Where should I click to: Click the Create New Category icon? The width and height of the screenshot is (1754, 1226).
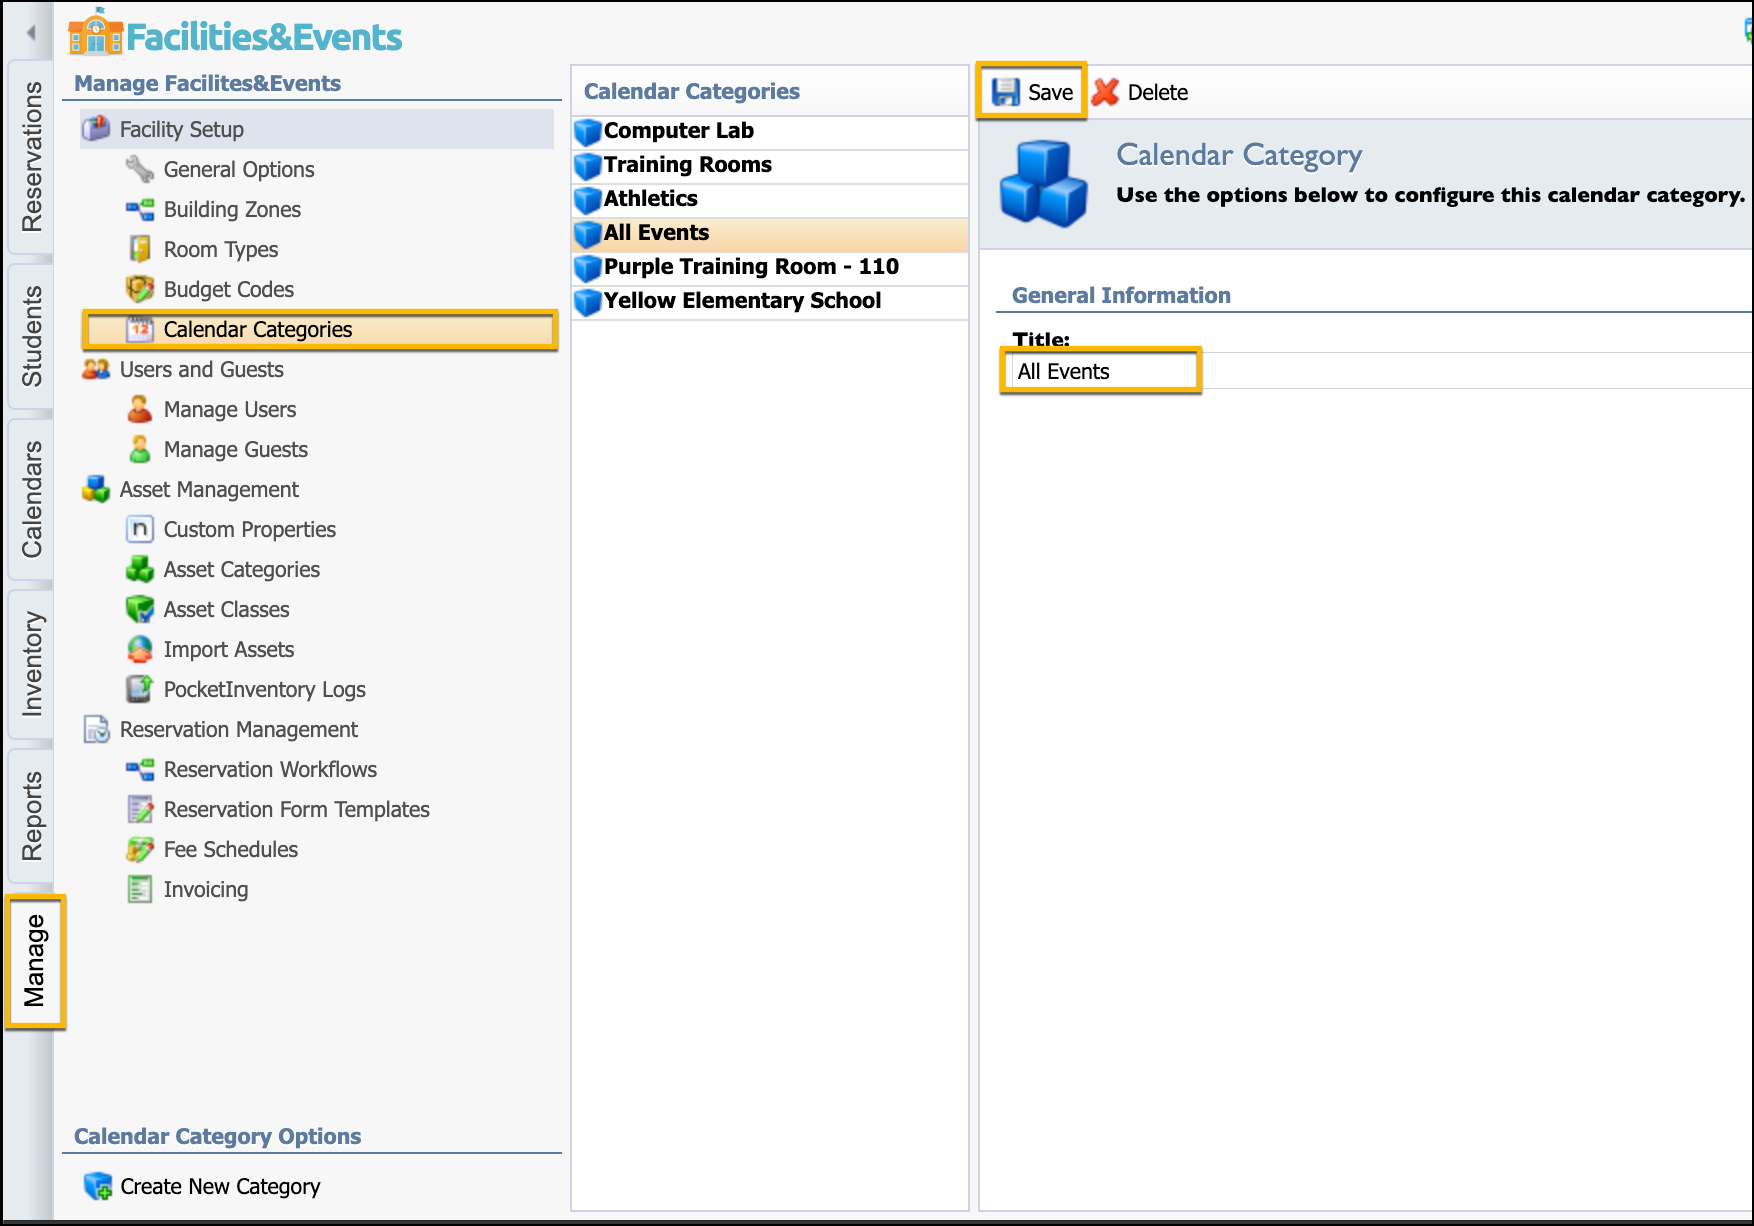pos(98,1186)
